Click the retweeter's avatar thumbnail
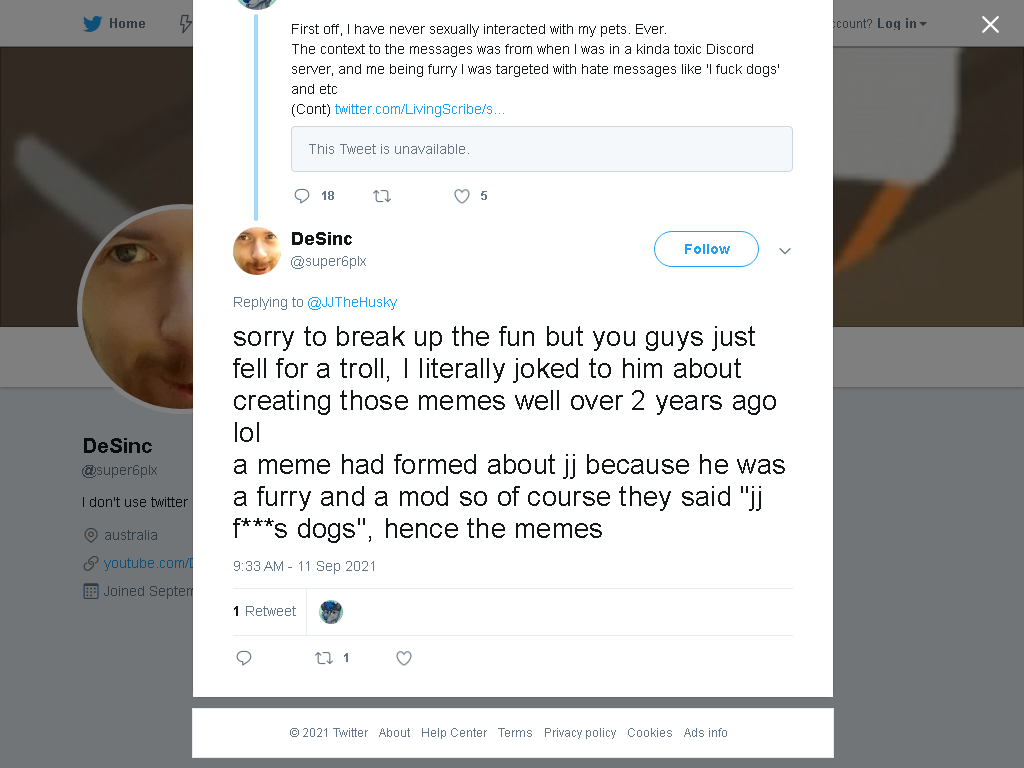Screen dimensions: 1024x768 tap(331, 612)
